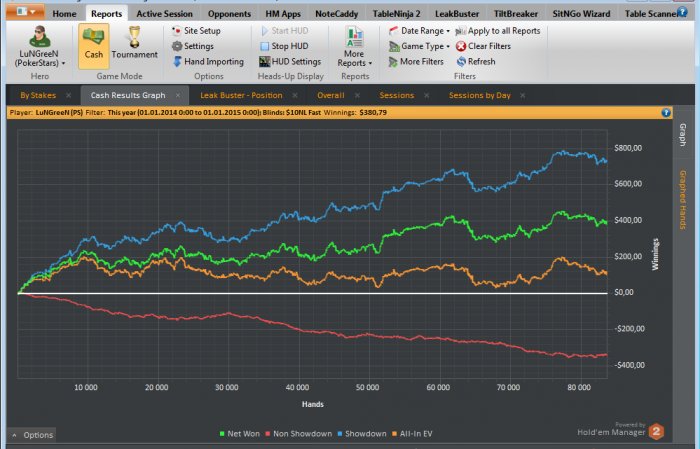Toggle the Showdown legend entry
700x449 pixels.
[362, 434]
